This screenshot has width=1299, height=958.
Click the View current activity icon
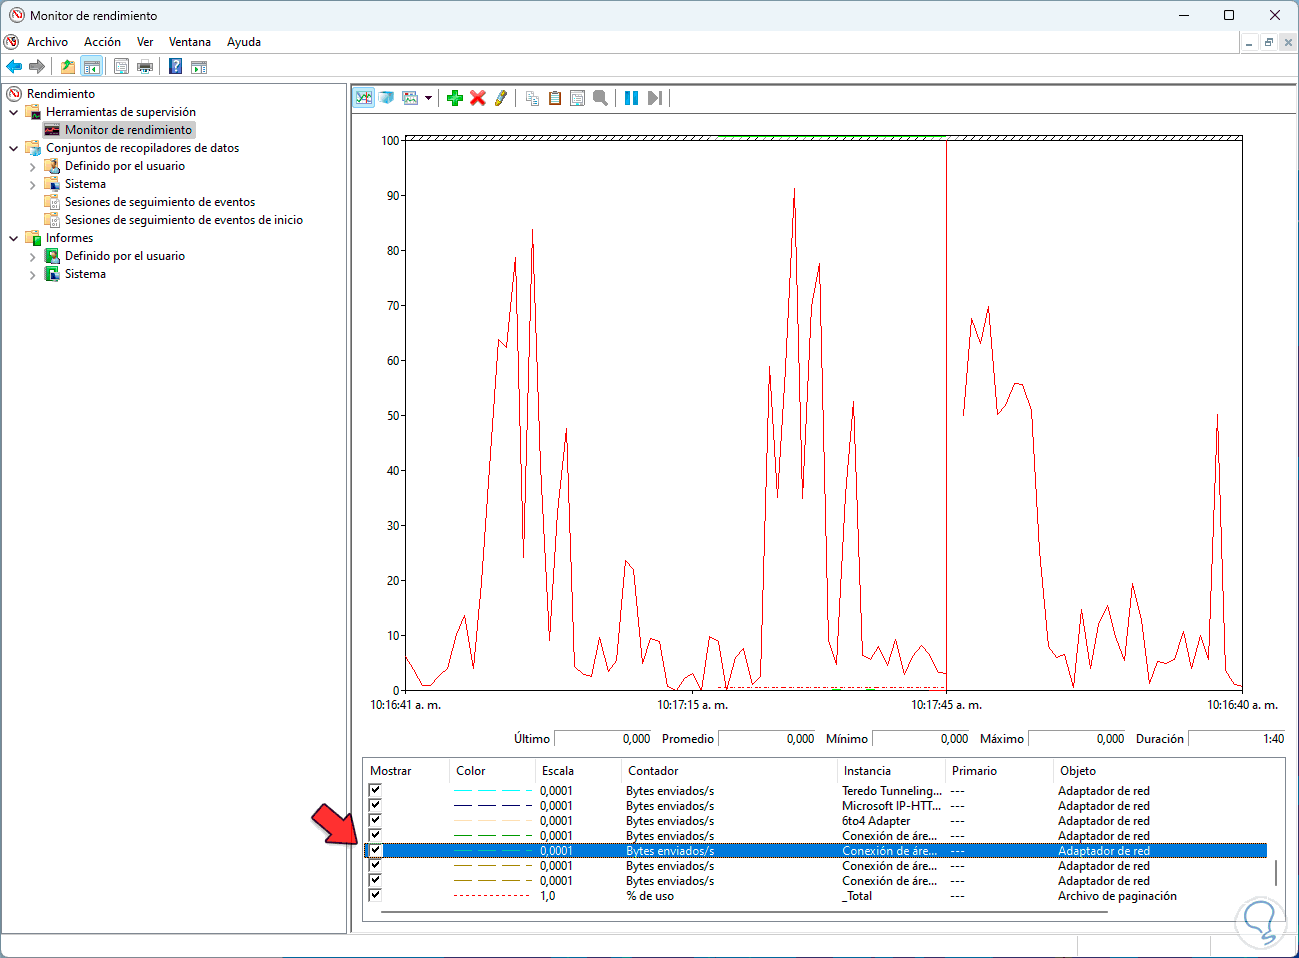[364, 98]
